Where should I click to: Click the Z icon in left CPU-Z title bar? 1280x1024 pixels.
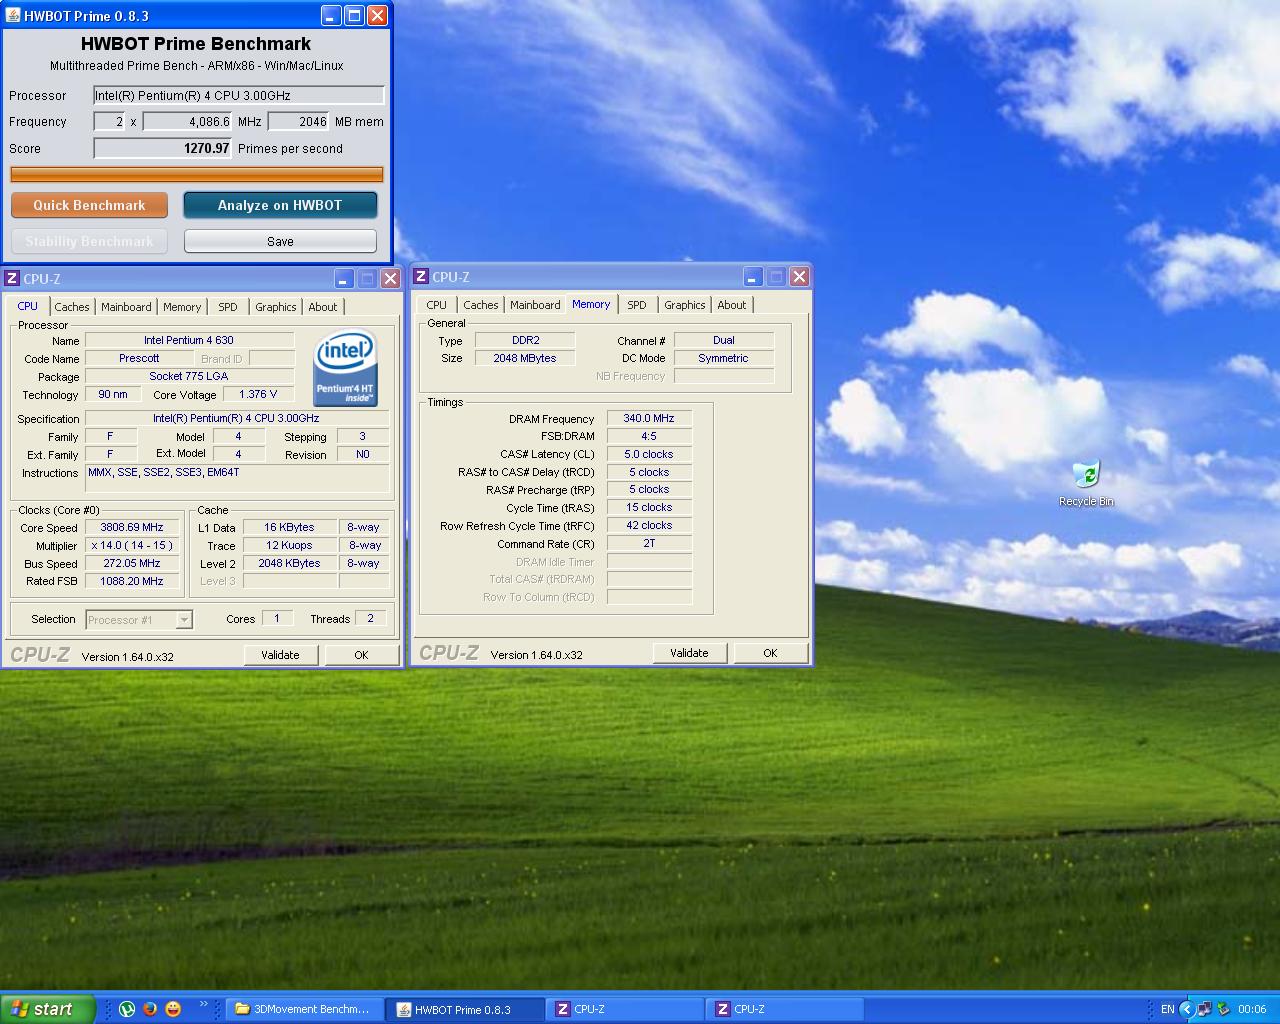12,279
